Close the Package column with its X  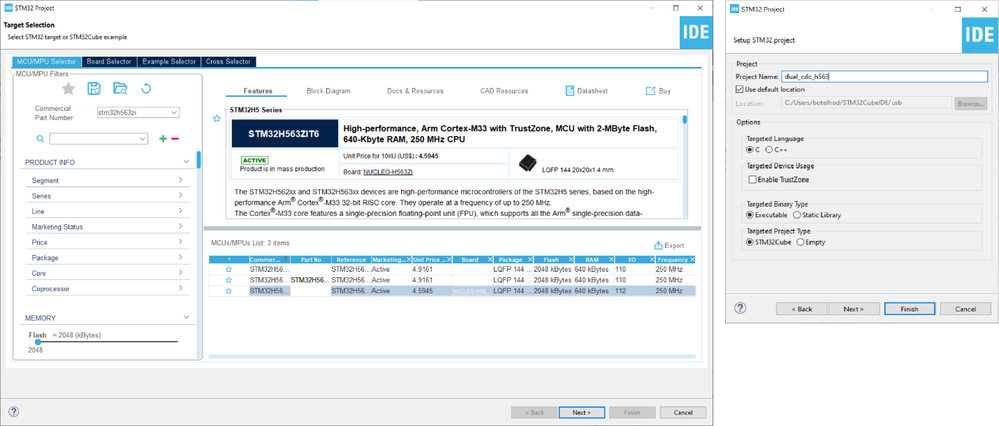point(530,260)
